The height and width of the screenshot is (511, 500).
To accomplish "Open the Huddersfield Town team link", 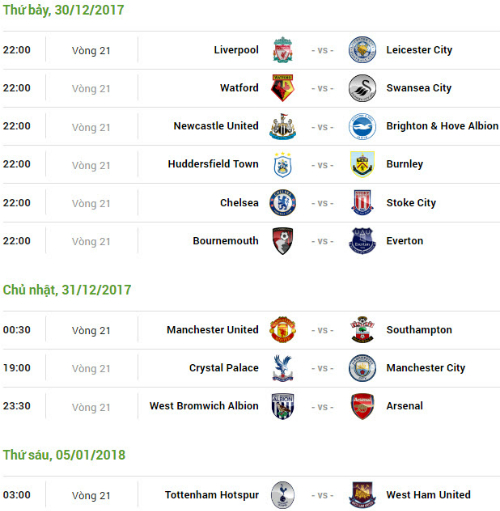I will tap(213, 164).
